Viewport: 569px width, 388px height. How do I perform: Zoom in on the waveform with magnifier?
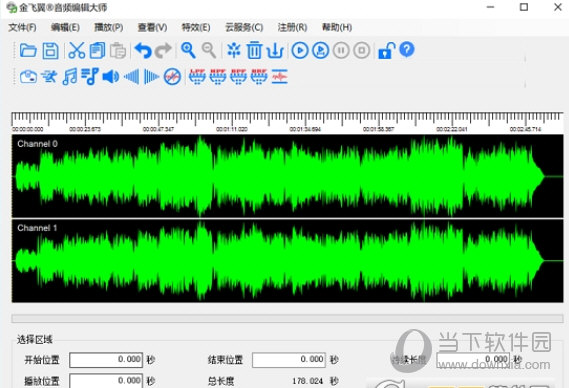click(188, 50)
